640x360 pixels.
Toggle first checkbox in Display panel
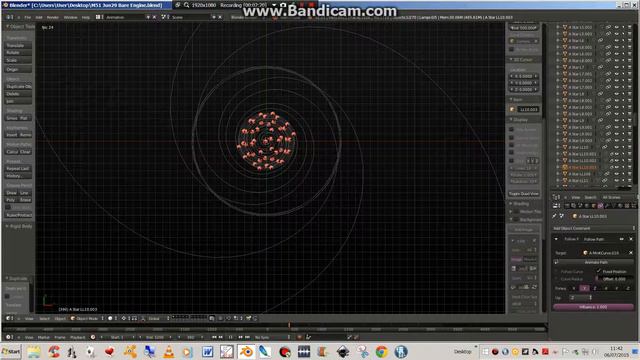tap(511, 129)
